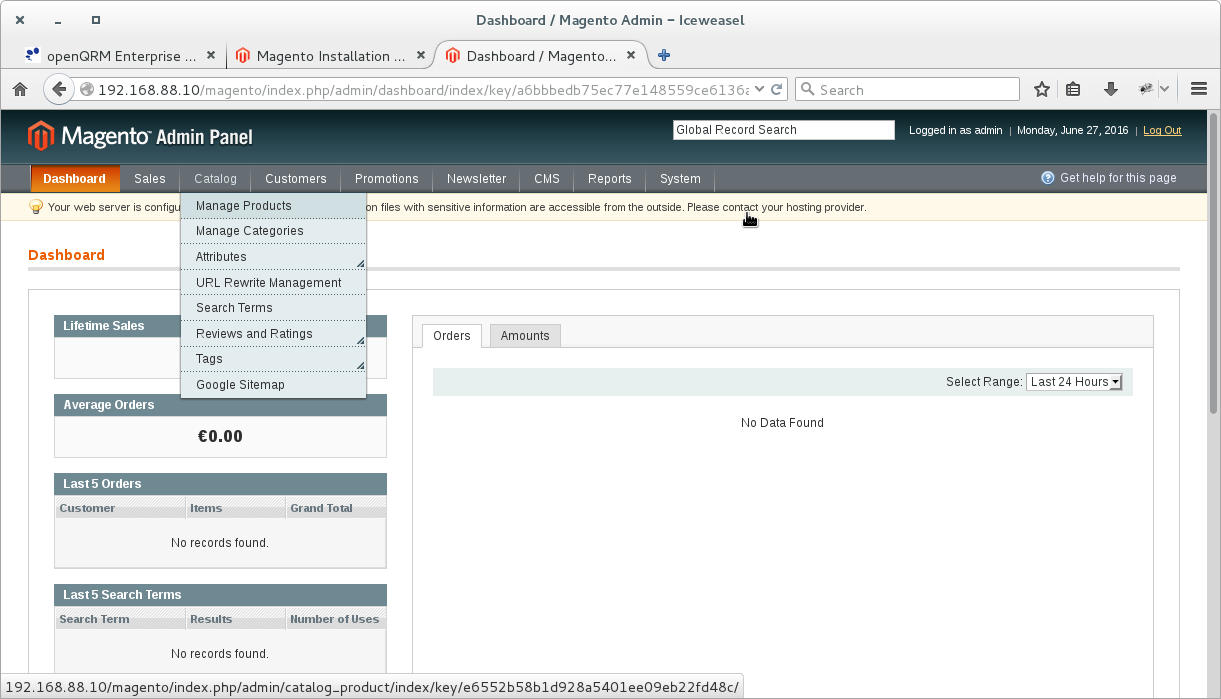This screenshot has height=699, width=1221.
Task: Click the Log Out link
Action: pyautogui.click(x=1162, y=130)
